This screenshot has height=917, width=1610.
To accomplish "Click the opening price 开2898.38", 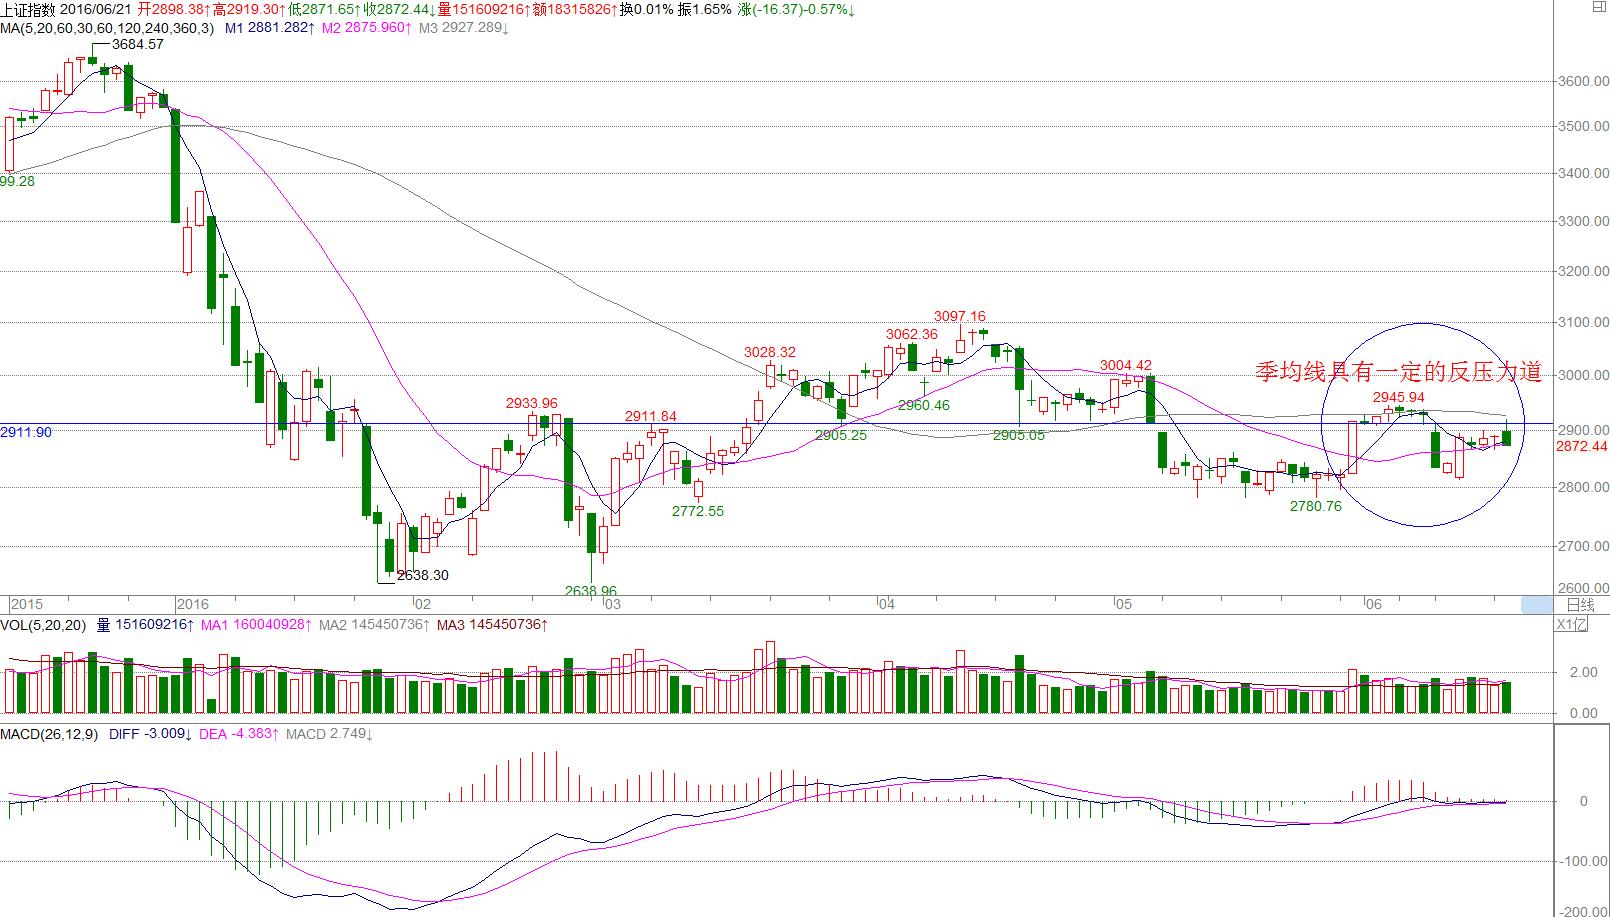I will 174,10.
